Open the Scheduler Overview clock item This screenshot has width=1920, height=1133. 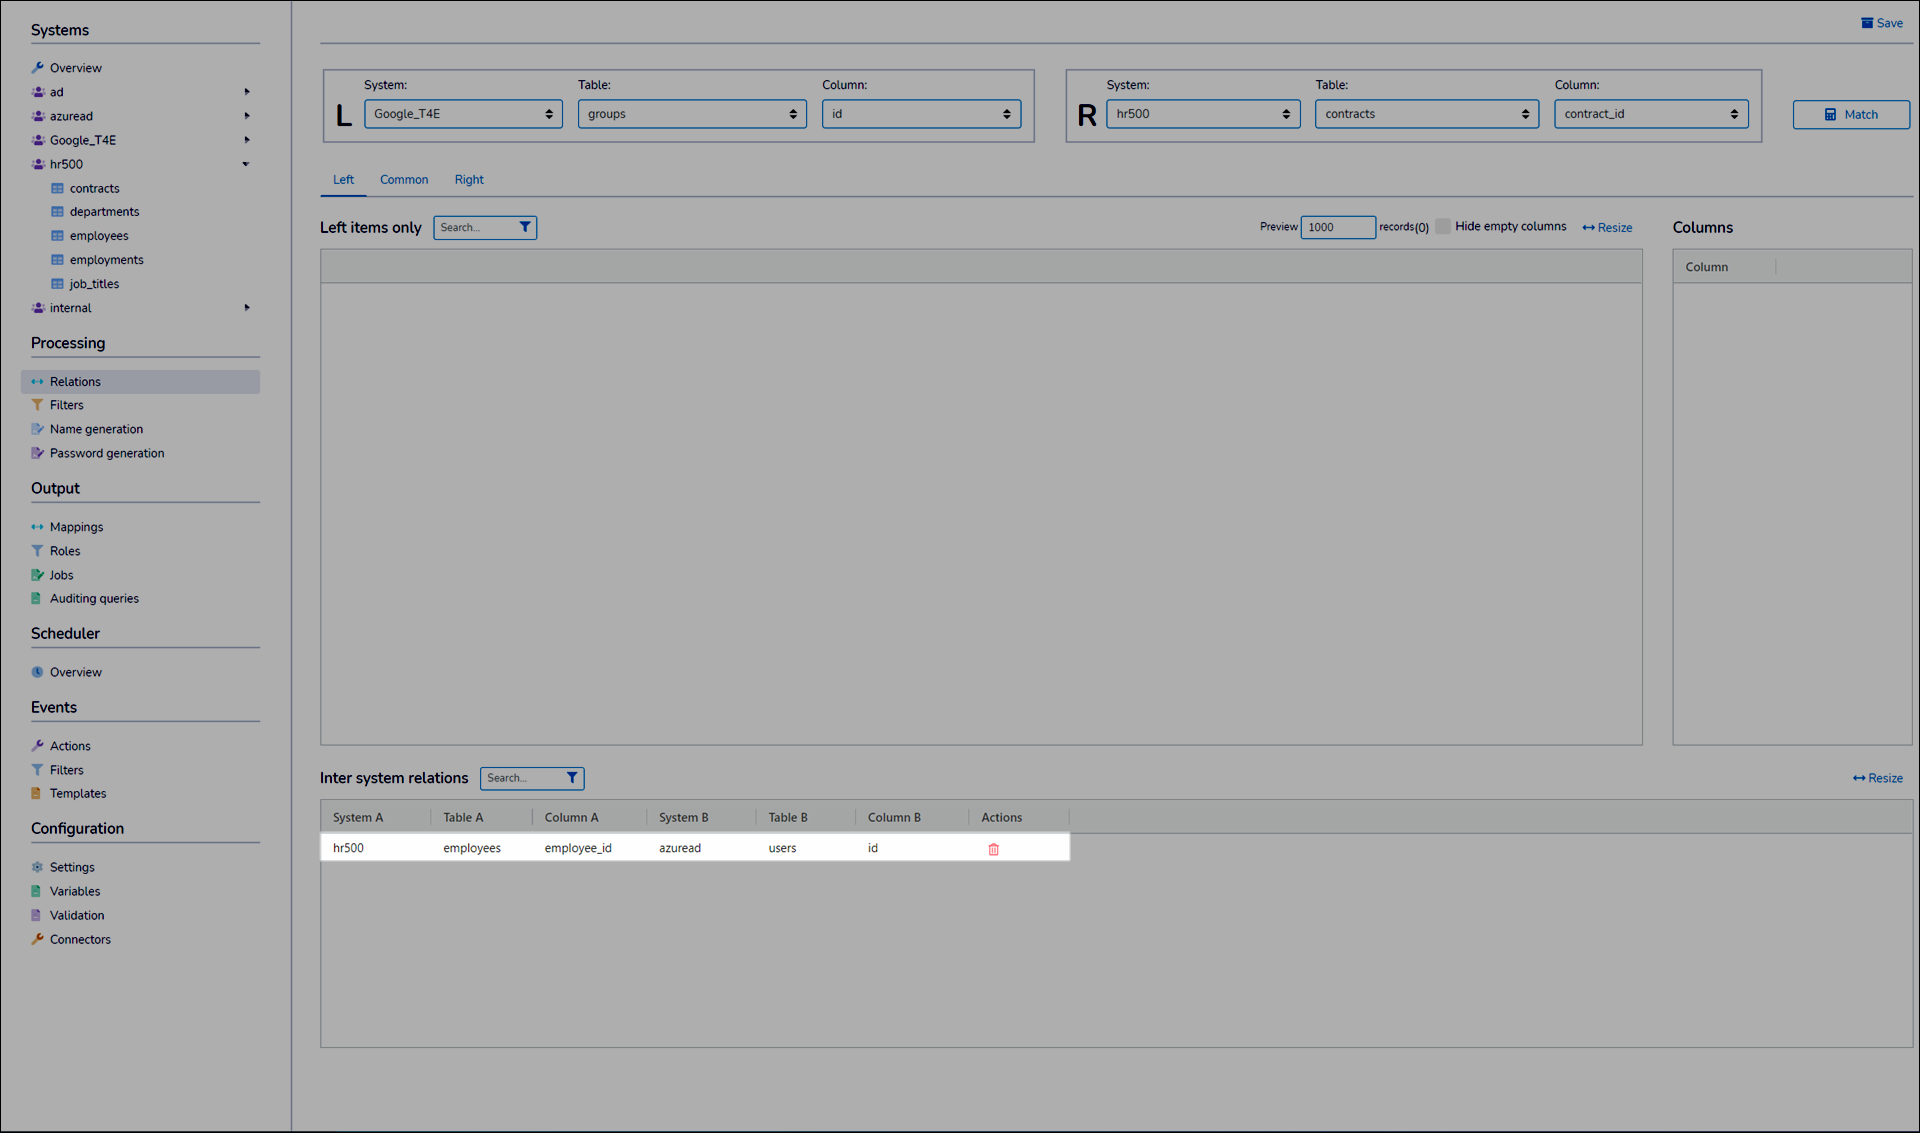click(x=75, y=672)
